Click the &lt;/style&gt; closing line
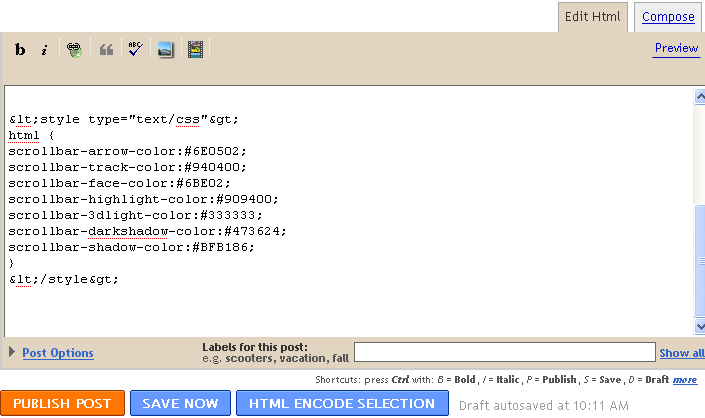705x418 pixels. [x=63, y=280]
